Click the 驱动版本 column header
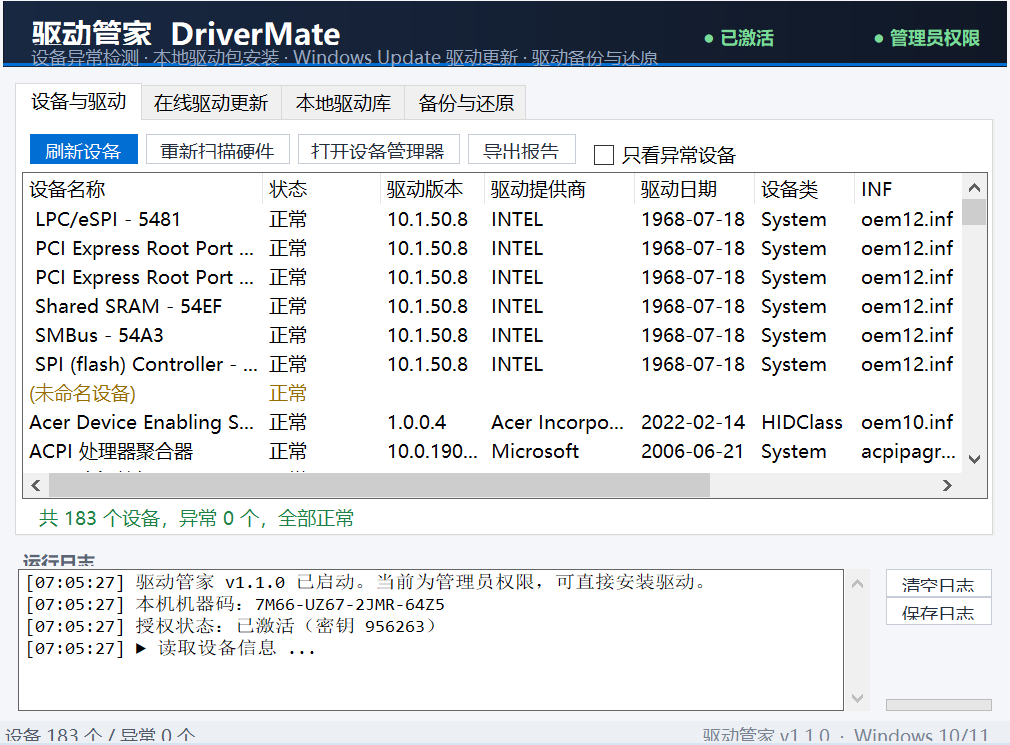 [x=433, y=189]
